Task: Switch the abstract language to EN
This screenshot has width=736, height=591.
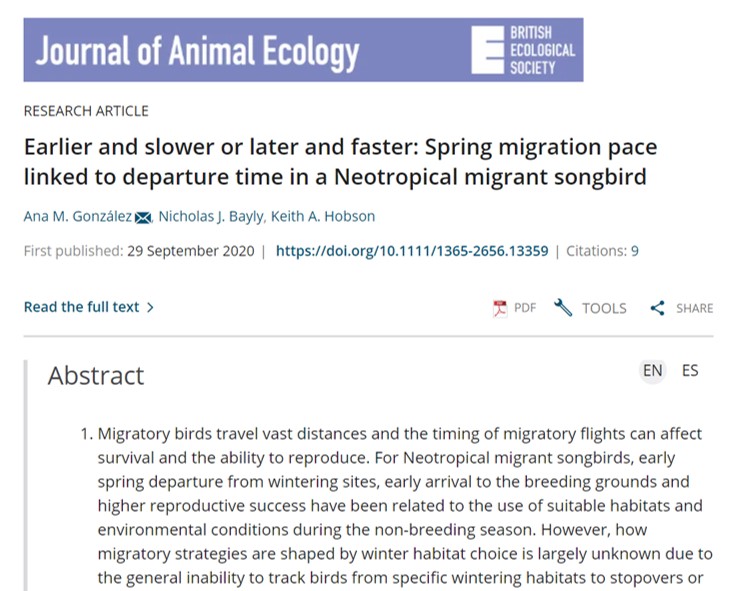Action: point(652,371)
